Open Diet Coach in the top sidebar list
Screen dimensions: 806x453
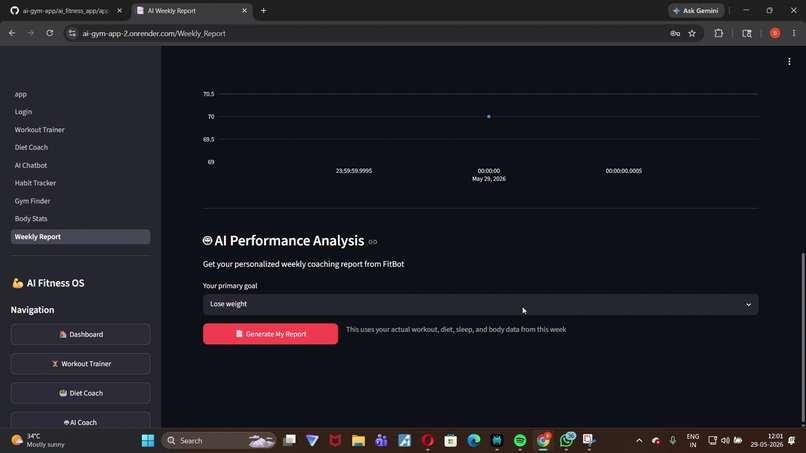[x=31, y=147]
